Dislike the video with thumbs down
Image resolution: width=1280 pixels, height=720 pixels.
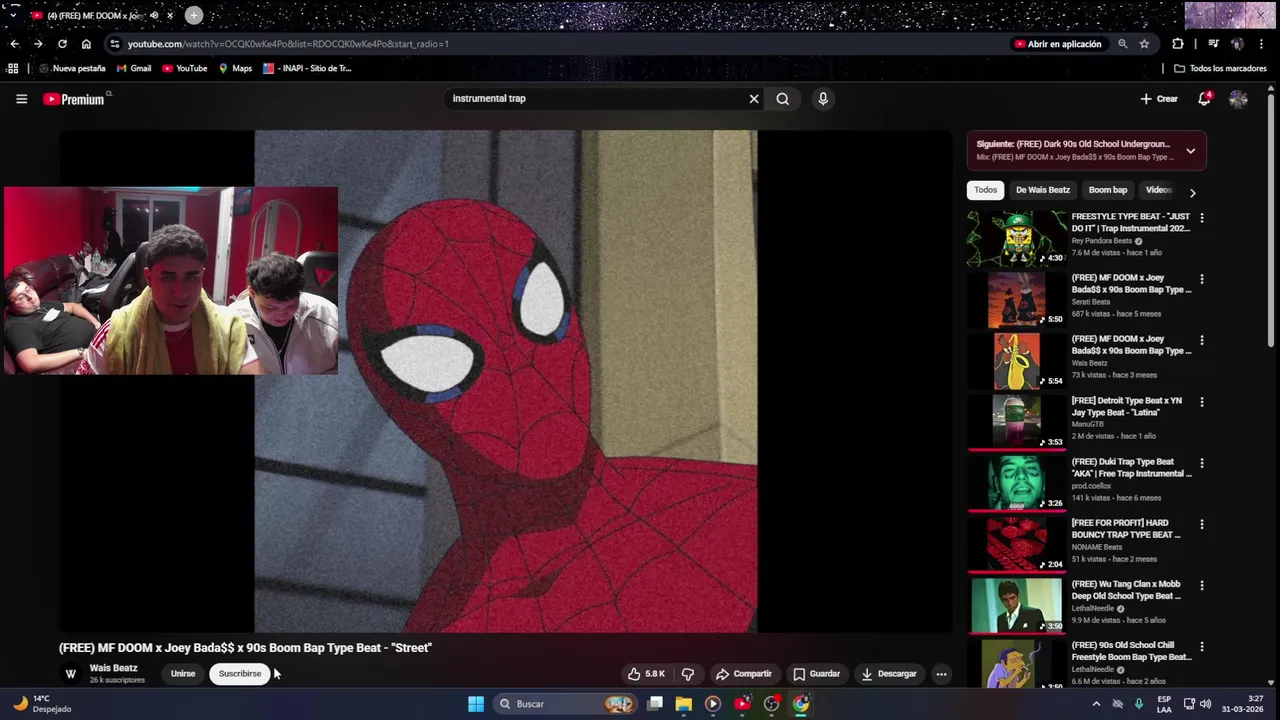coord(688,674)
